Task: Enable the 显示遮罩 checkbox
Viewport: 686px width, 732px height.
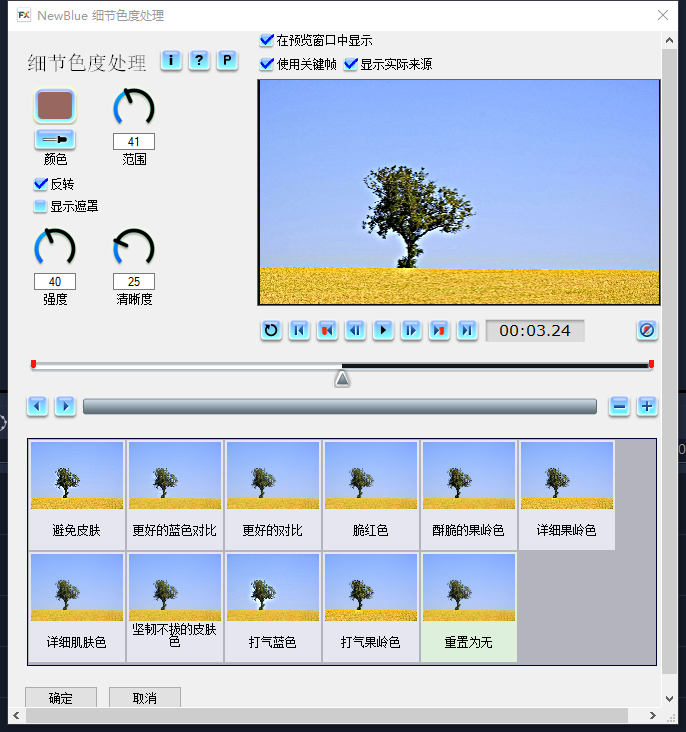Action: point(41,206)
